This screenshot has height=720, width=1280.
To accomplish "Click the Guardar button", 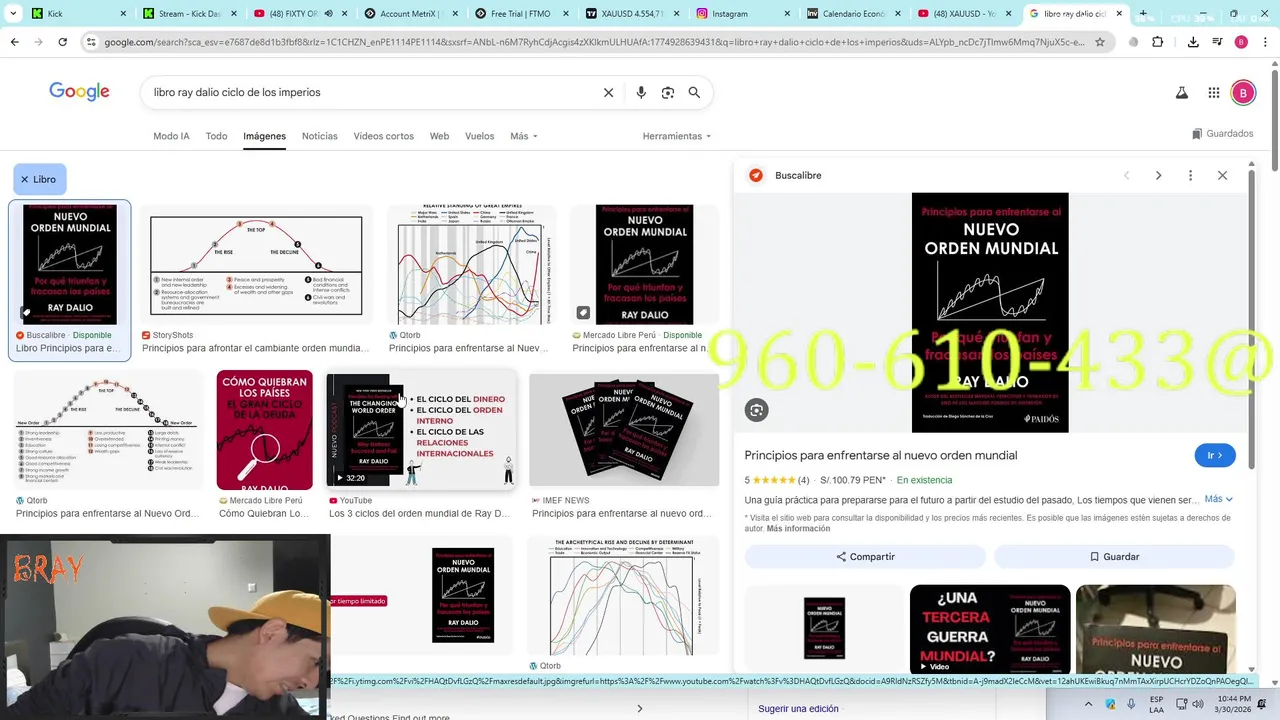I will pos(1114,557).
